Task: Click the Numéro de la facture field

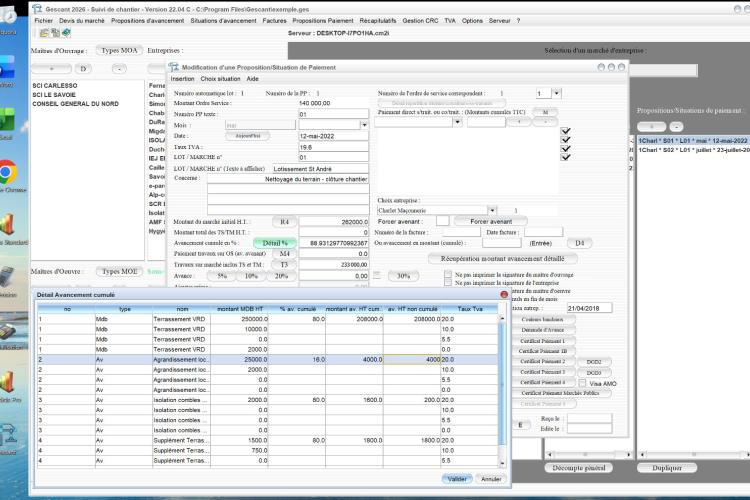Action: pos(461,232)
